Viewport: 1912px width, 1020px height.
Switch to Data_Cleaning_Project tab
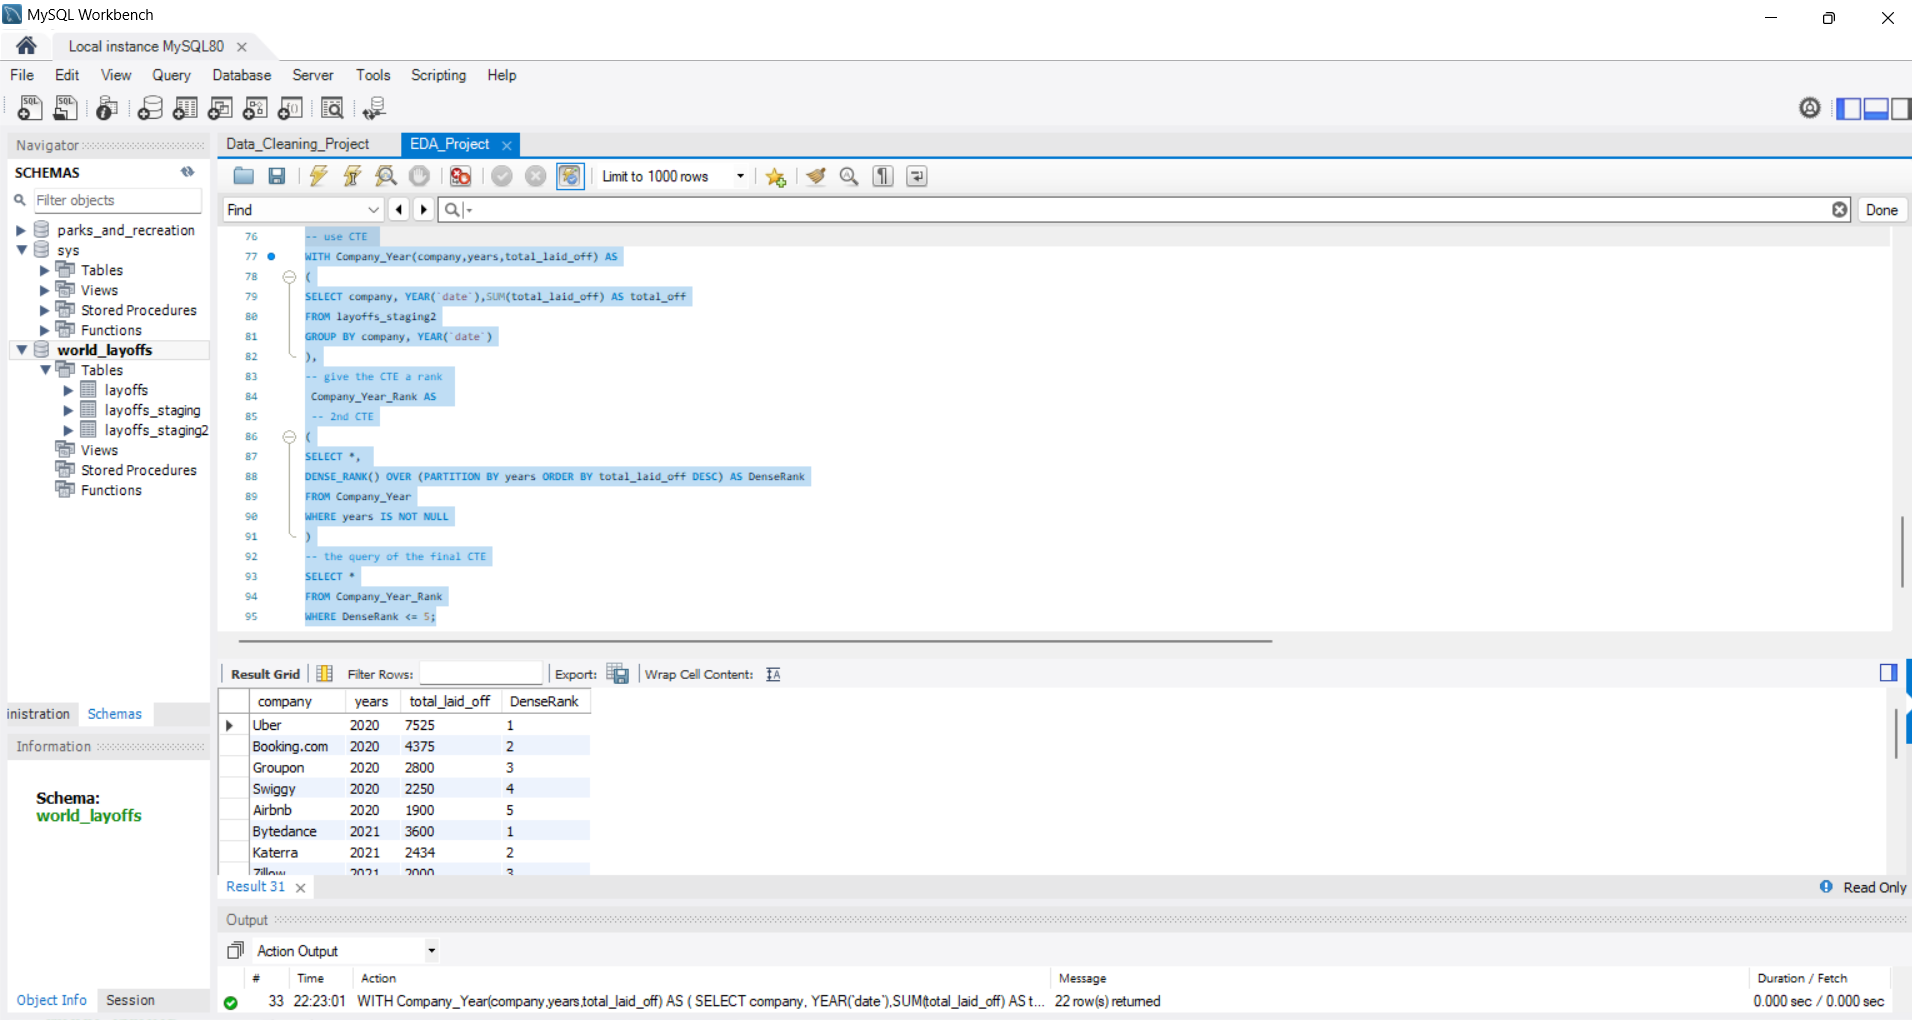coord(298,144)
